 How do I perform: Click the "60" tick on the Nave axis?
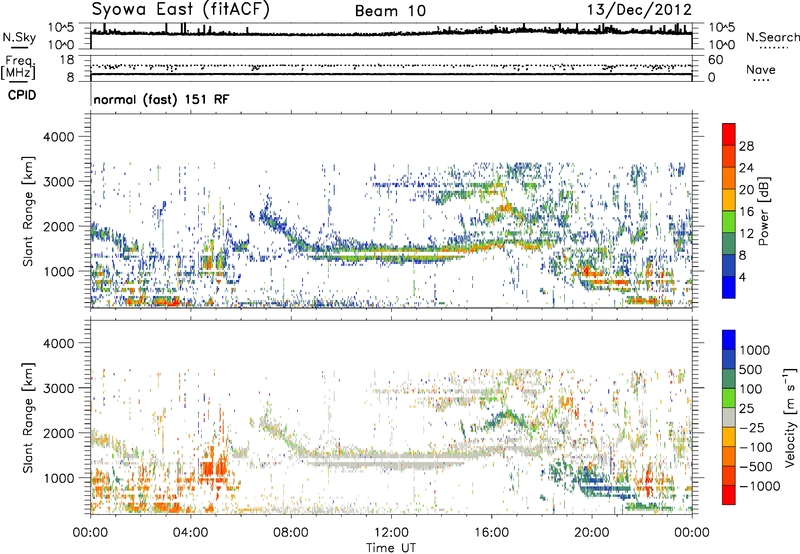tap(716, 60)
